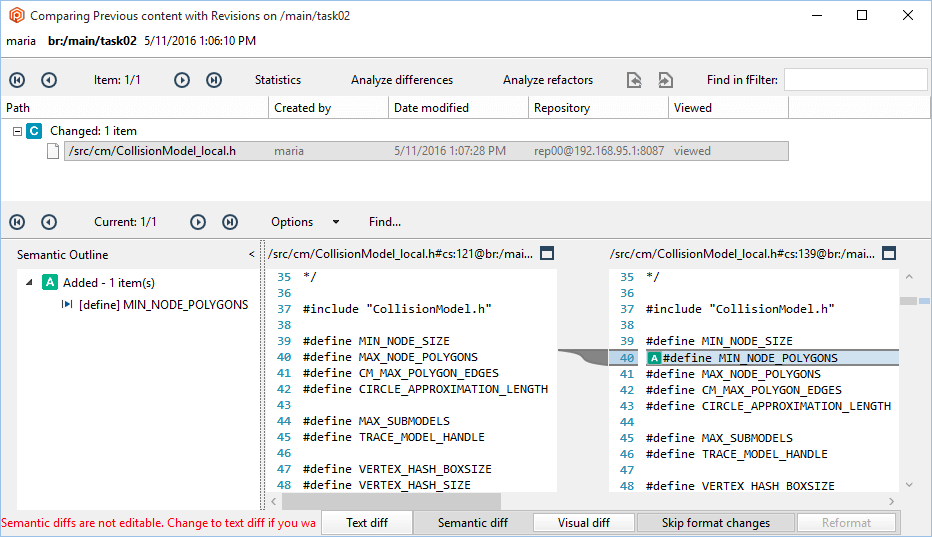Switch to Semantic diff
This screenshot has width=932, height=537.
[x=473, y=523]
